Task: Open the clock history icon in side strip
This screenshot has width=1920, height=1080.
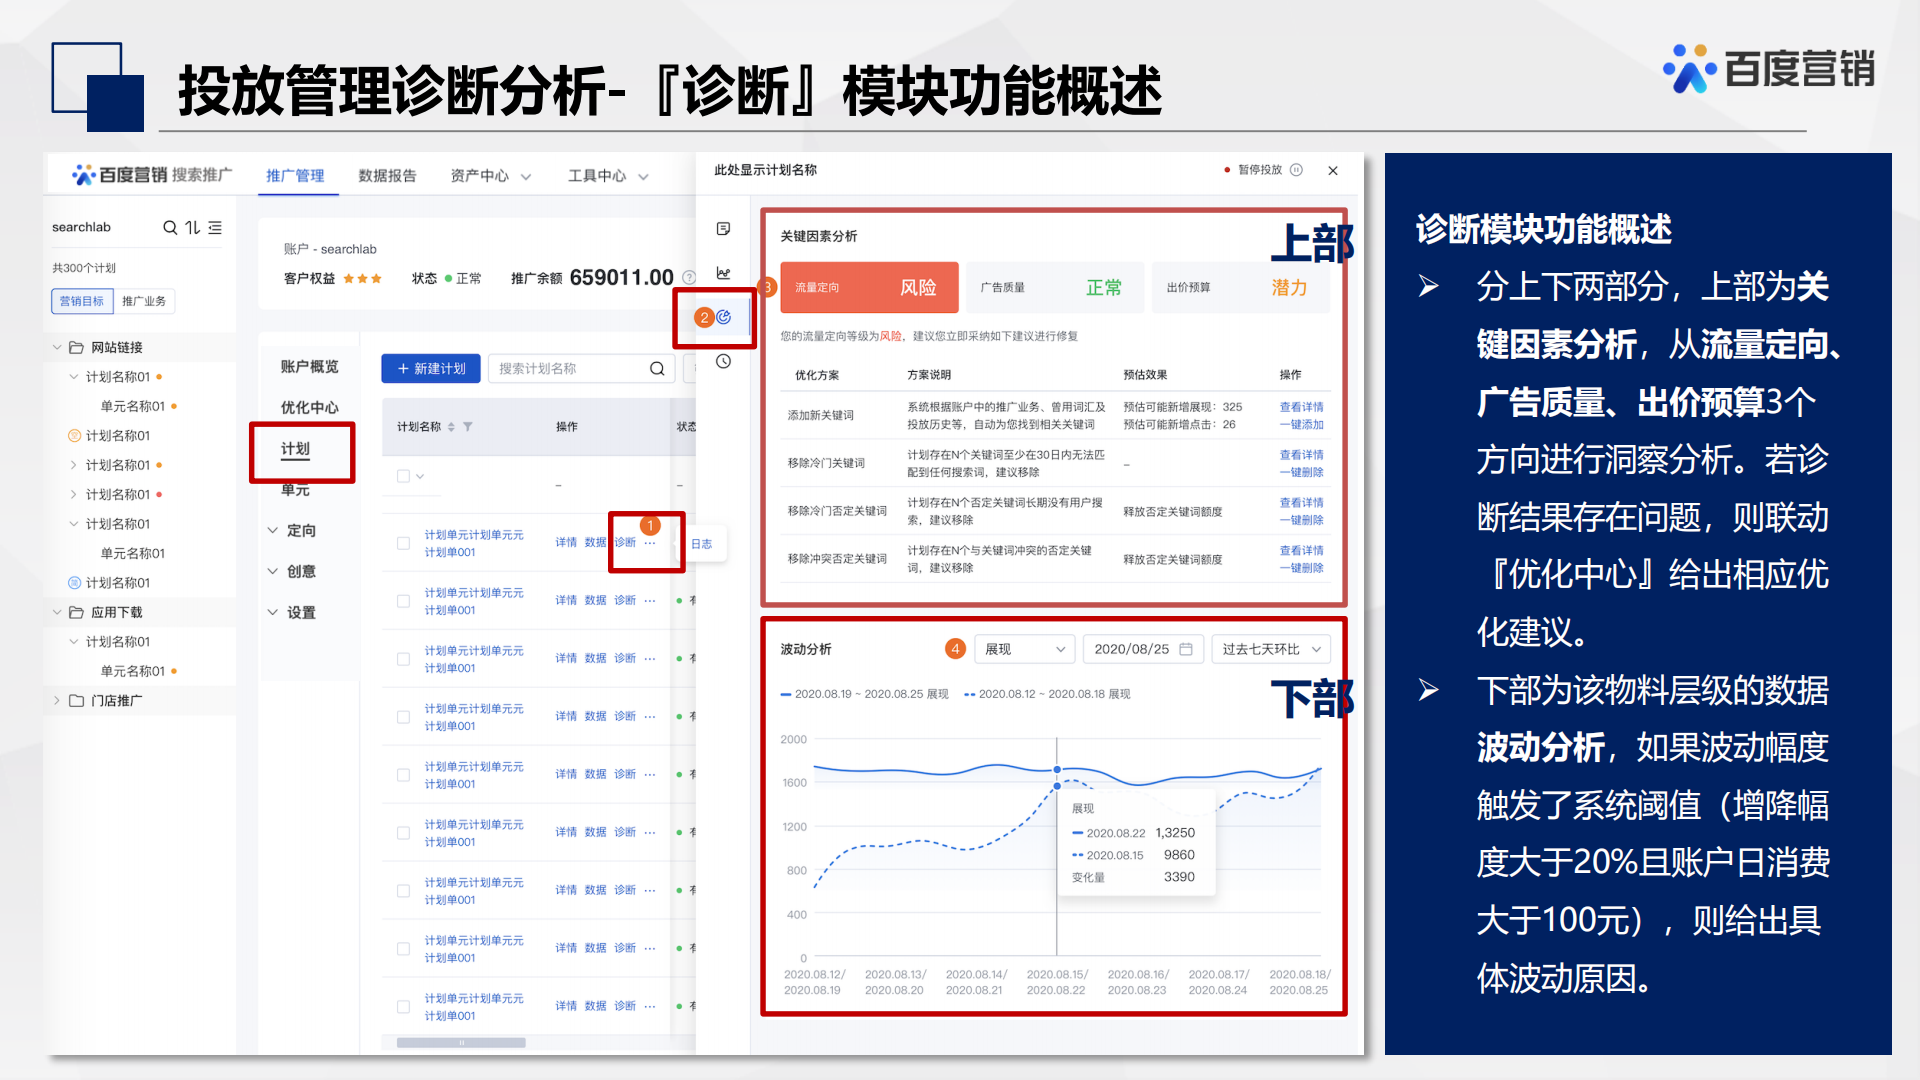Action: (723, 361)
